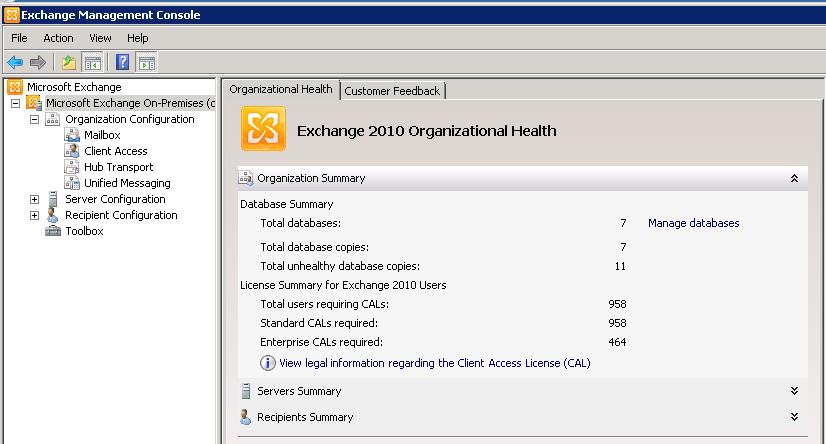
Task: Open the View menu
Action: point(100,38)
